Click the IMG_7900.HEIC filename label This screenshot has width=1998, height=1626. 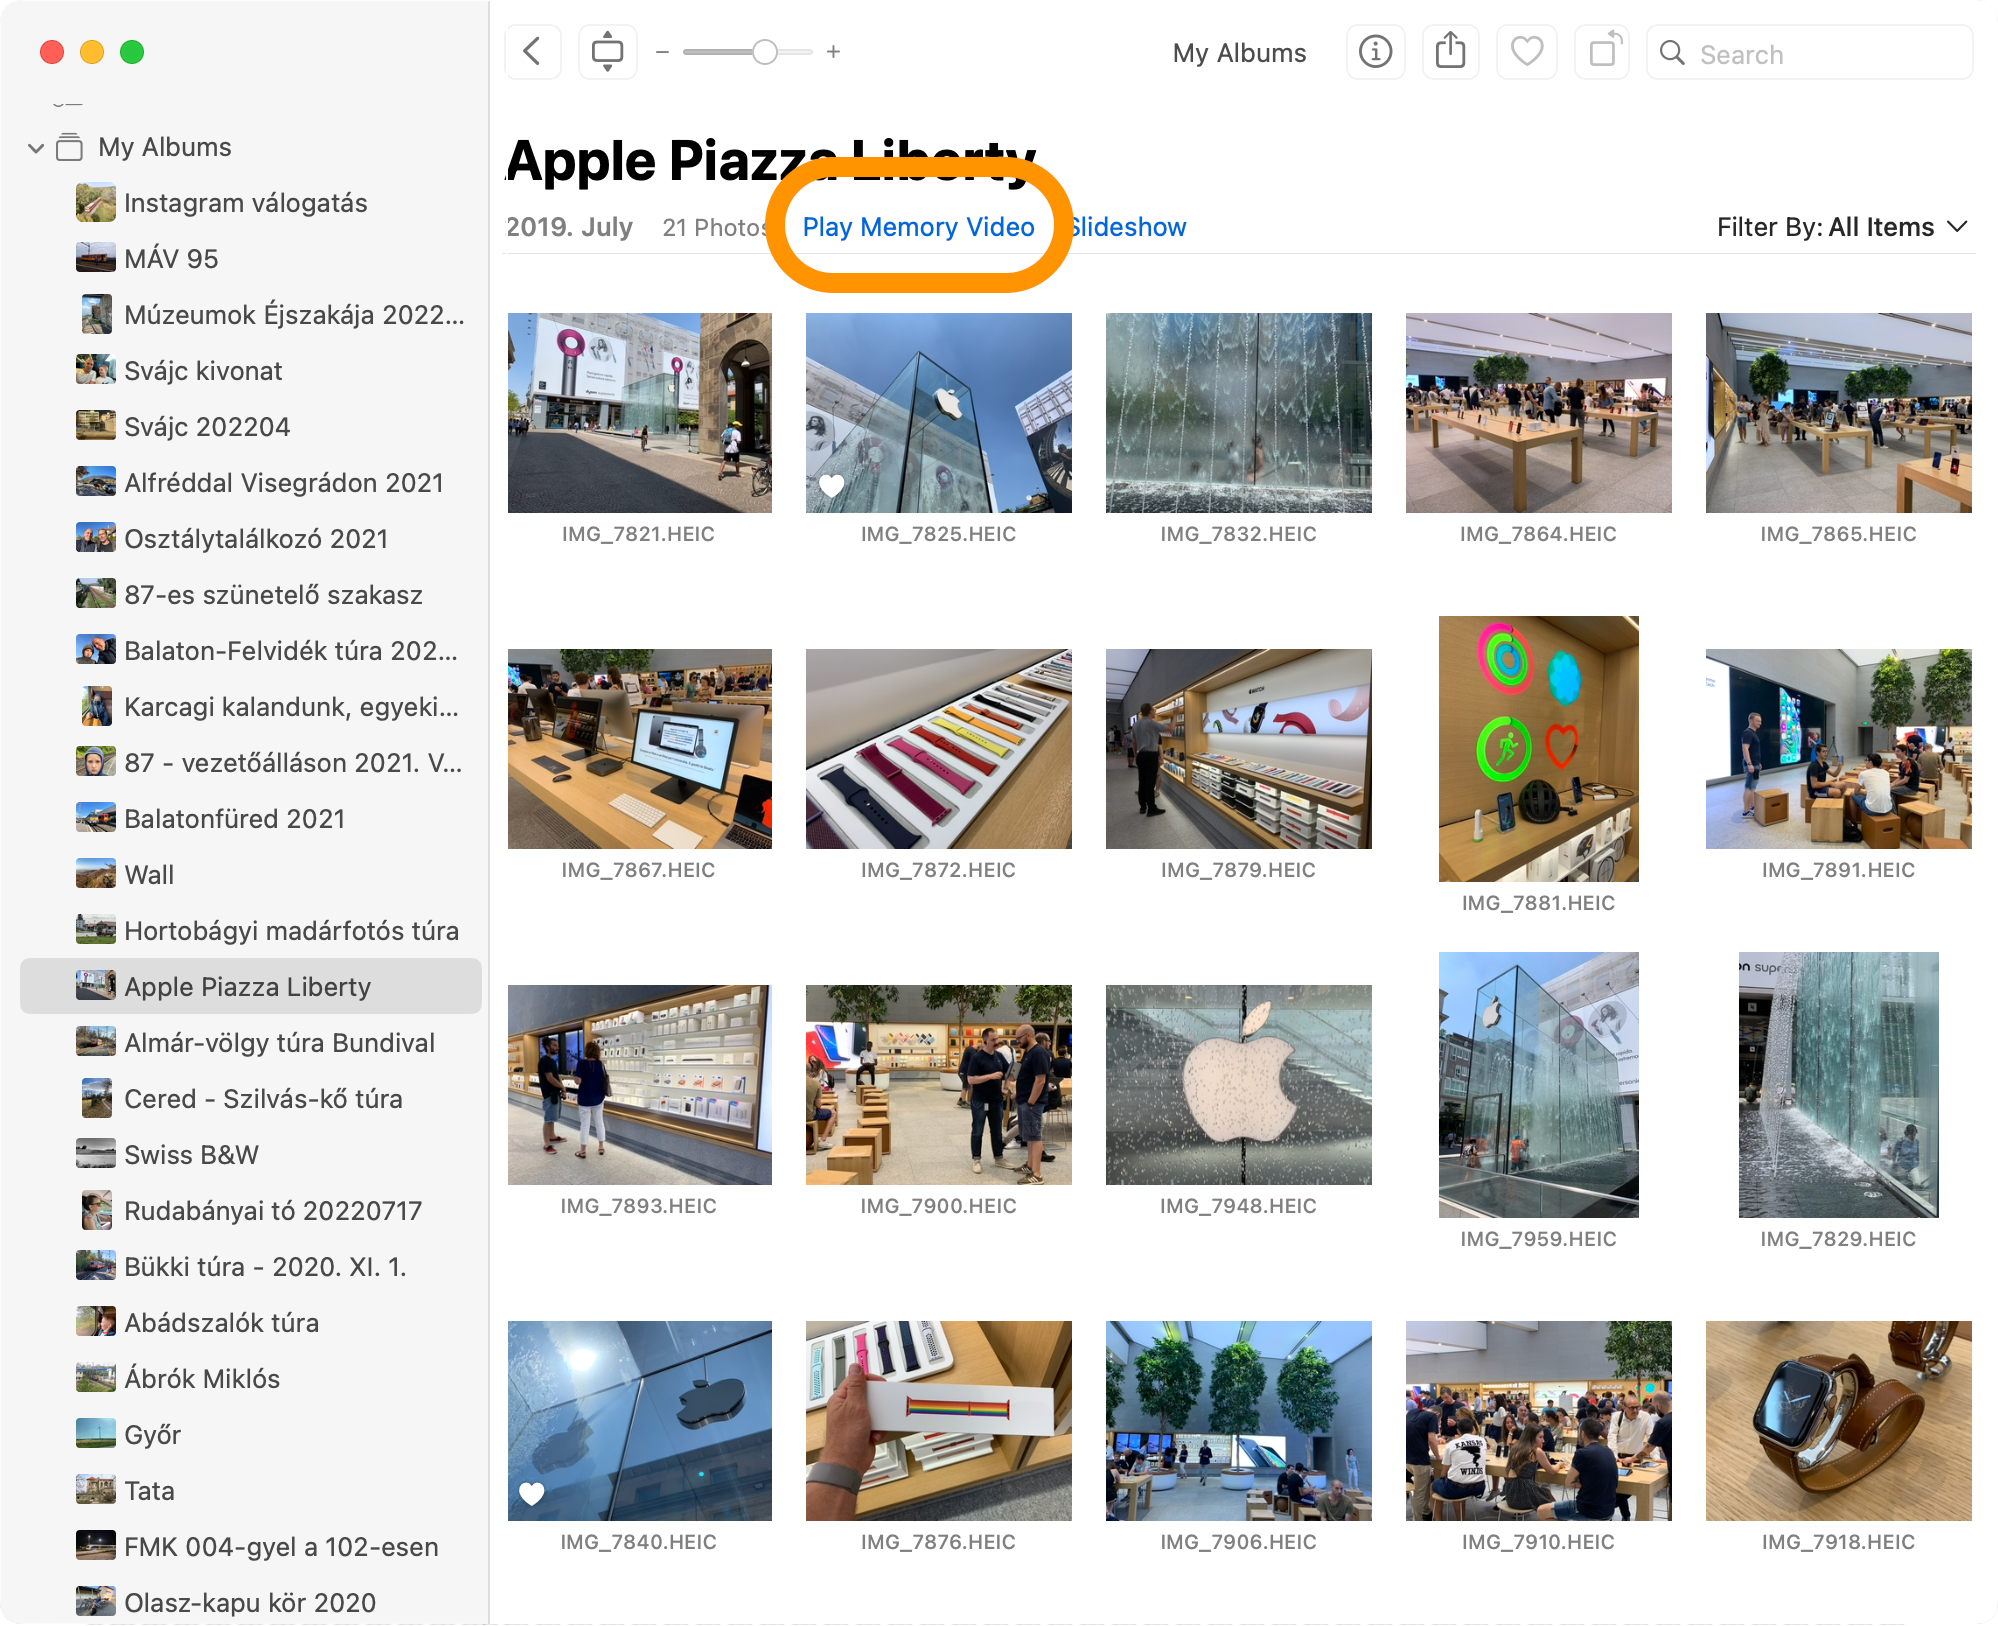(939, 1206)
